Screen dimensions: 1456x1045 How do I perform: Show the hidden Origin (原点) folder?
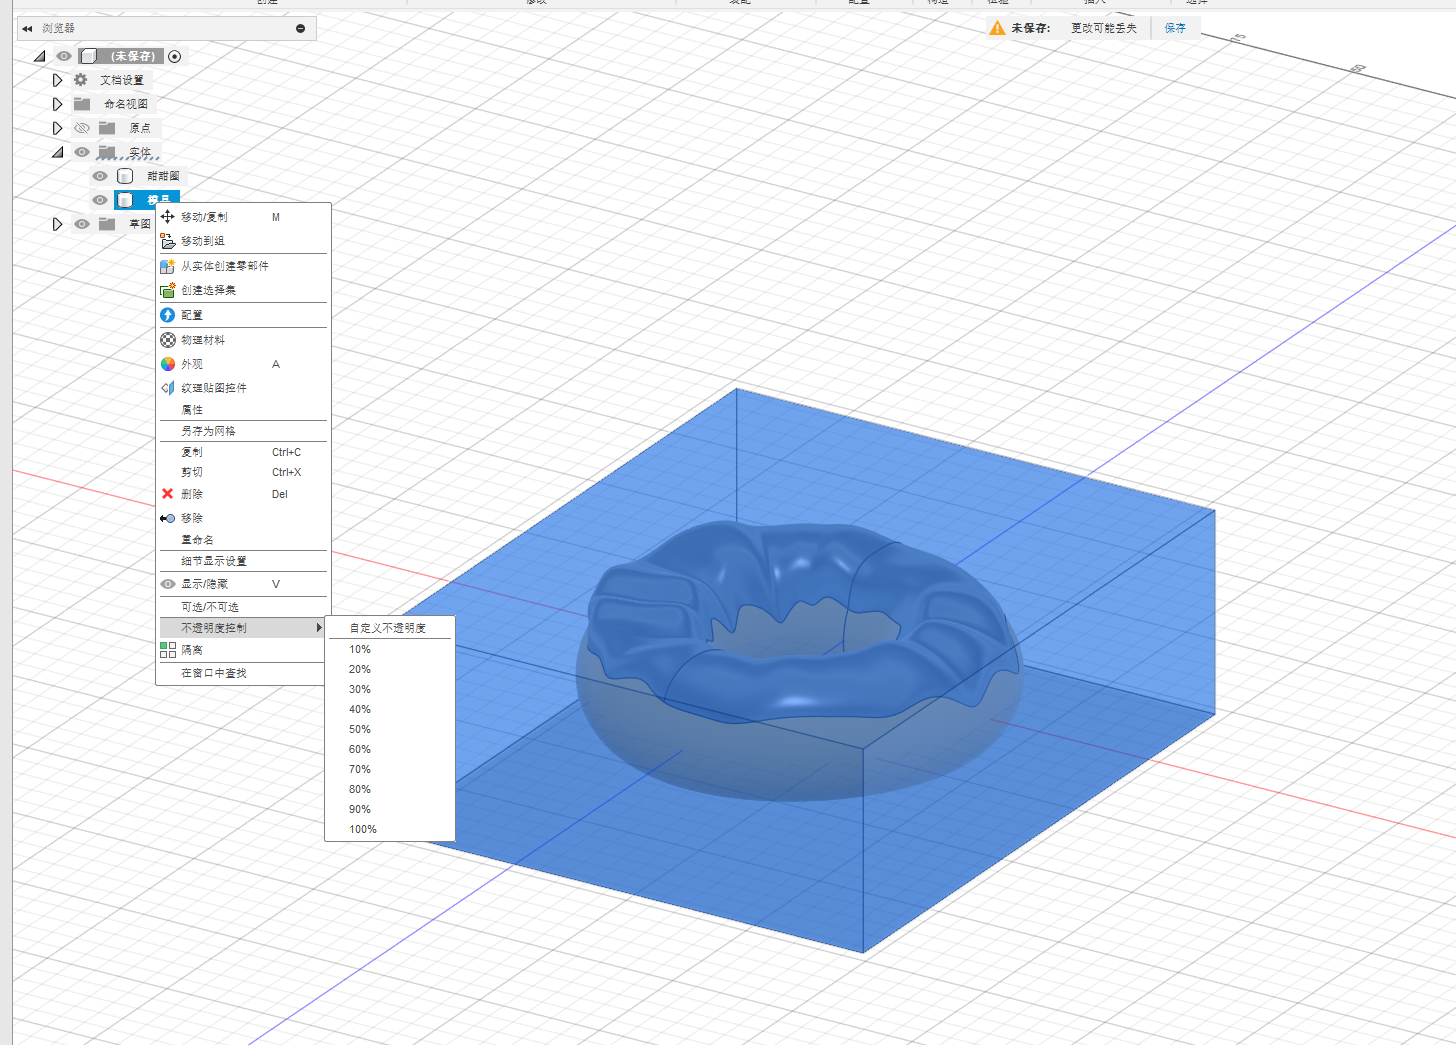pos(82,128)
